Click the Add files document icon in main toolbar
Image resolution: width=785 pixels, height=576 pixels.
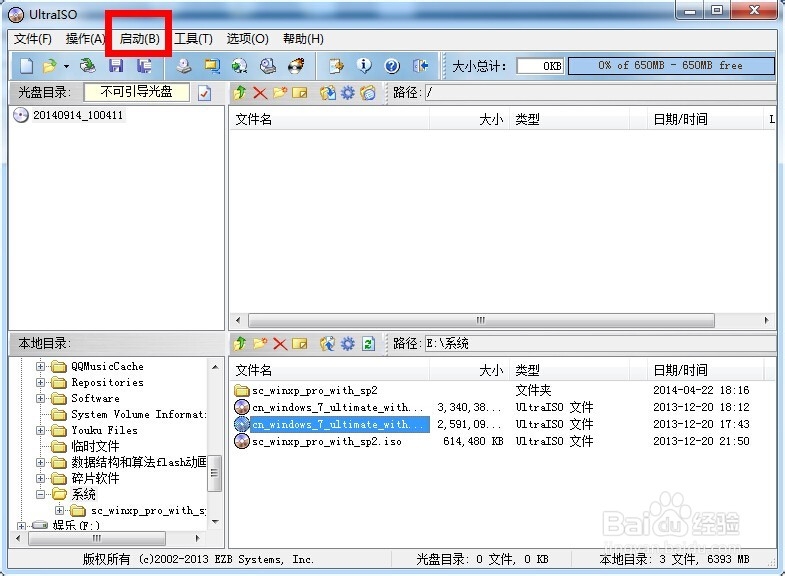point(336,66)
